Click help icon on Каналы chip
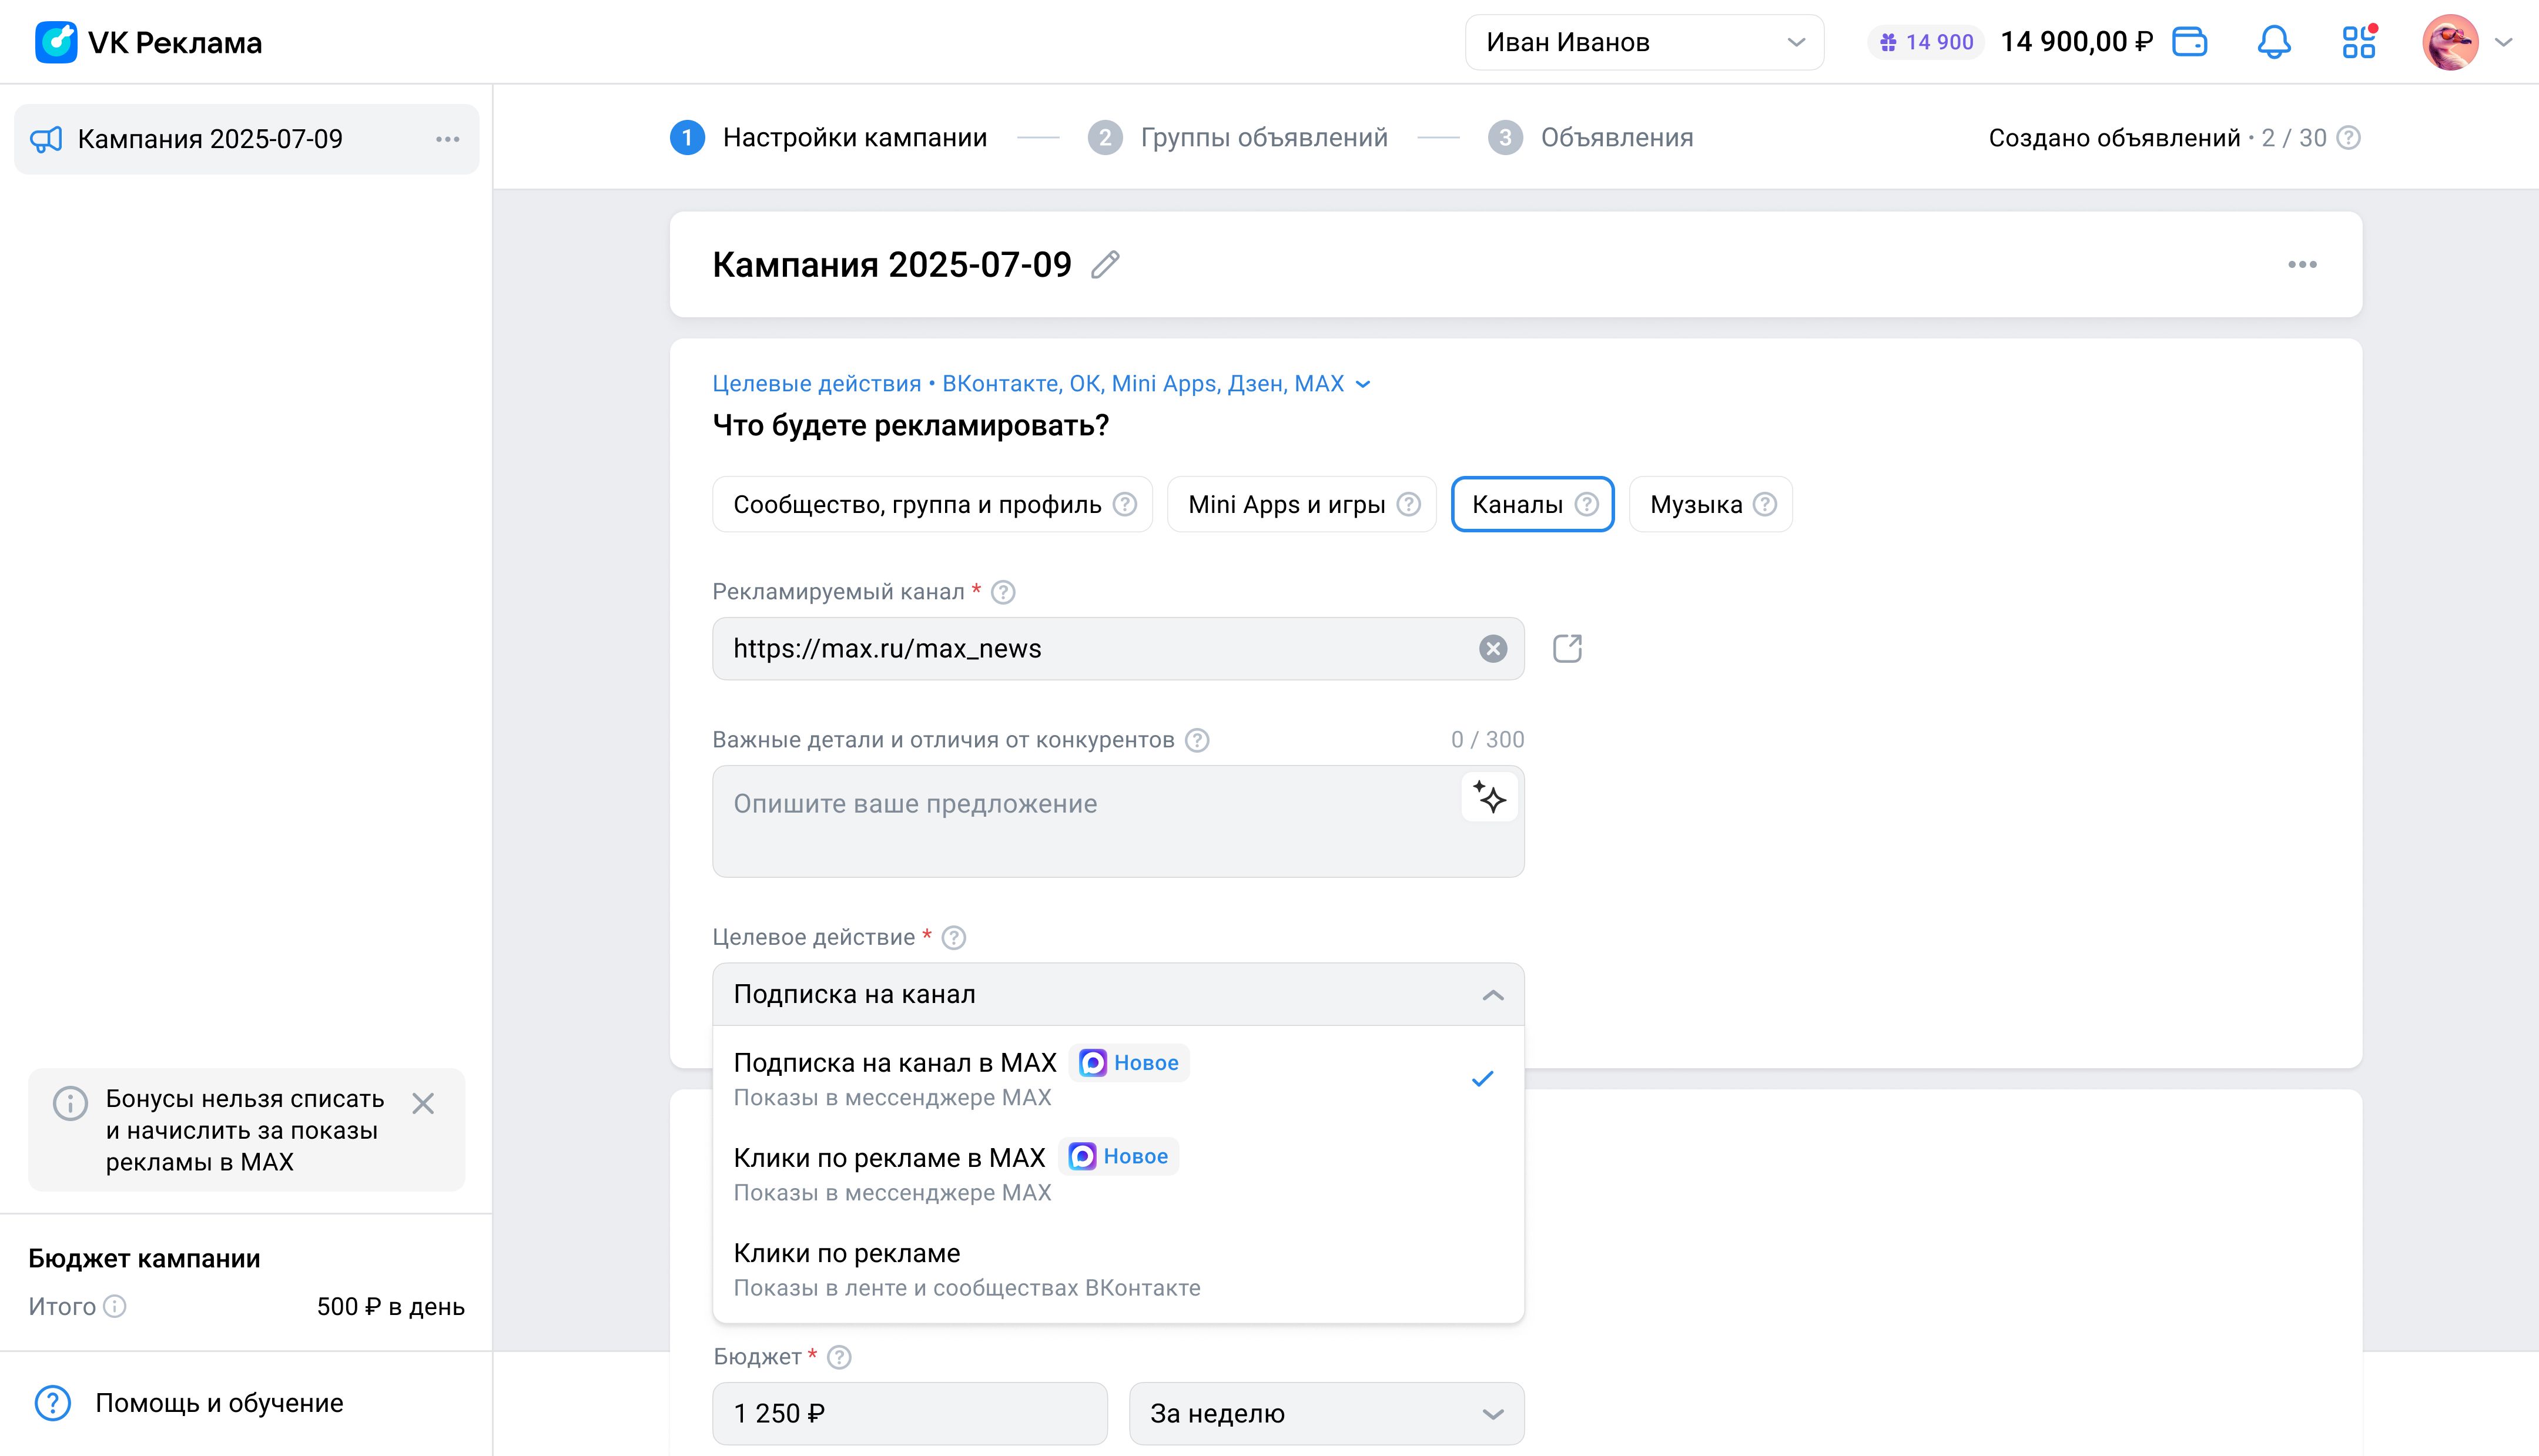Screen dimensions: 2539x1456 point(1586,504)
